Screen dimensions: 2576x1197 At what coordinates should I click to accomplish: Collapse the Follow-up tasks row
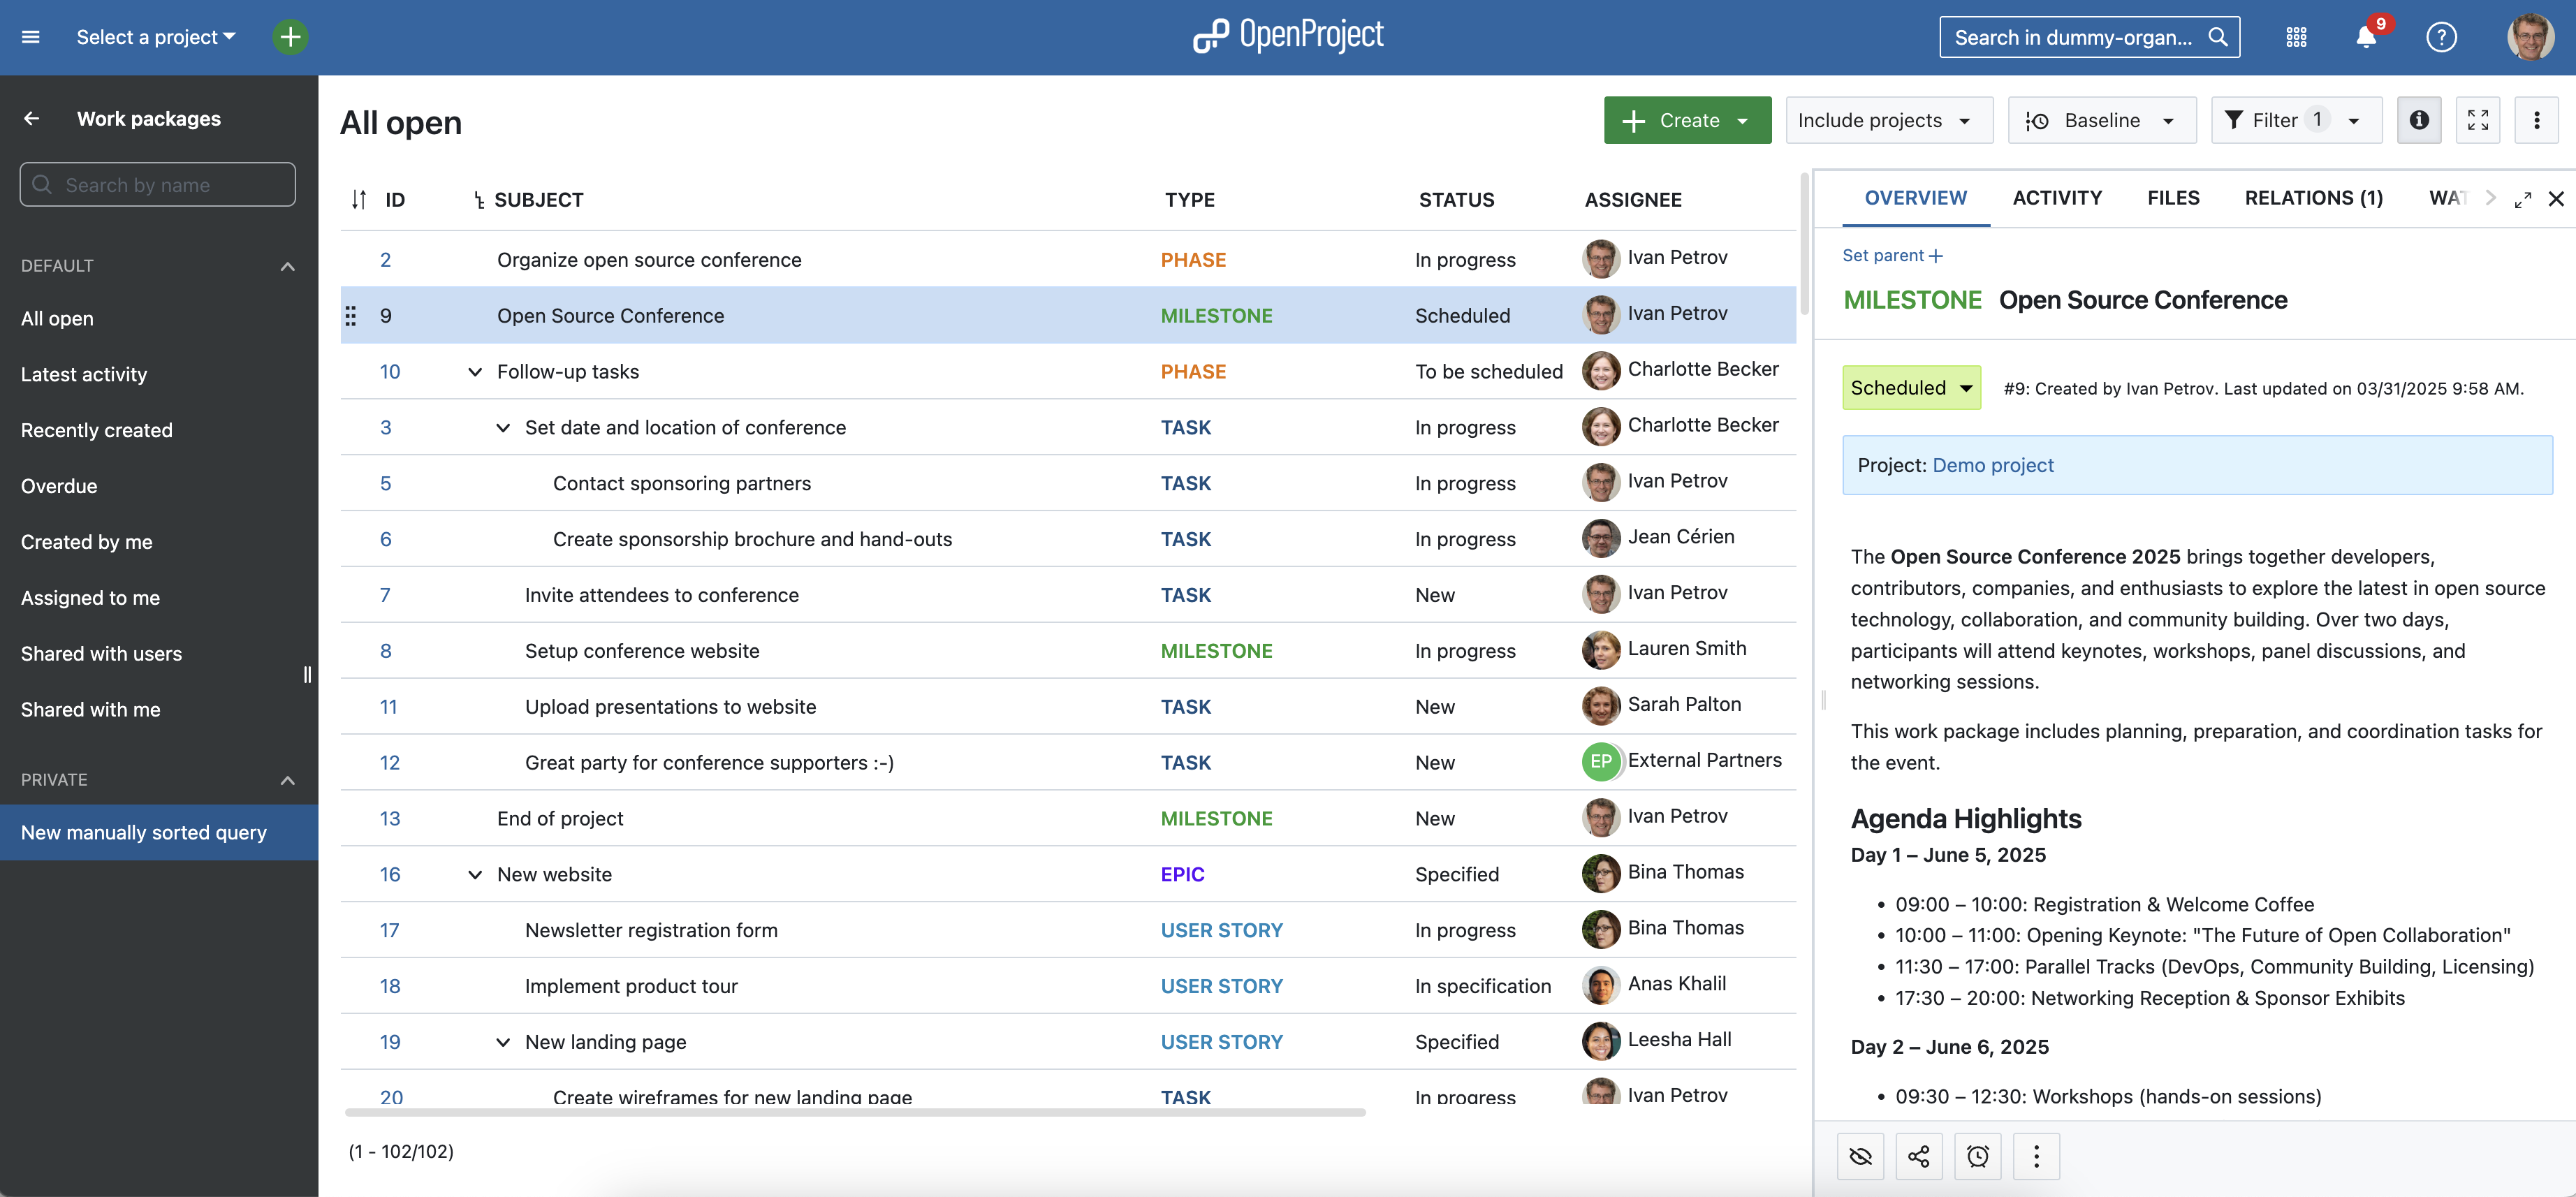tap(475, 372)
